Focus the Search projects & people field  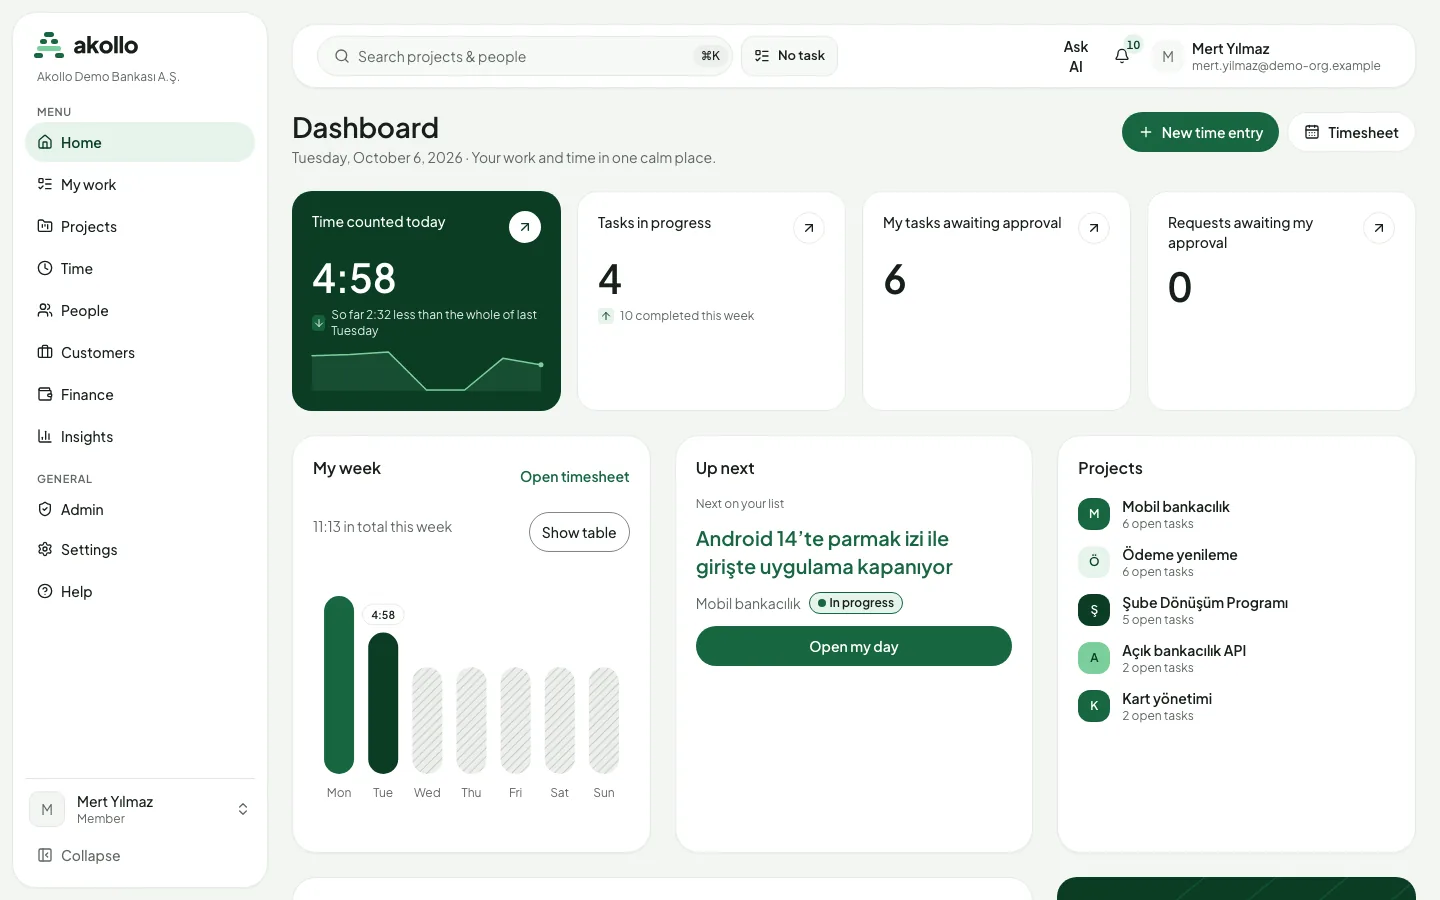(525, 56)
